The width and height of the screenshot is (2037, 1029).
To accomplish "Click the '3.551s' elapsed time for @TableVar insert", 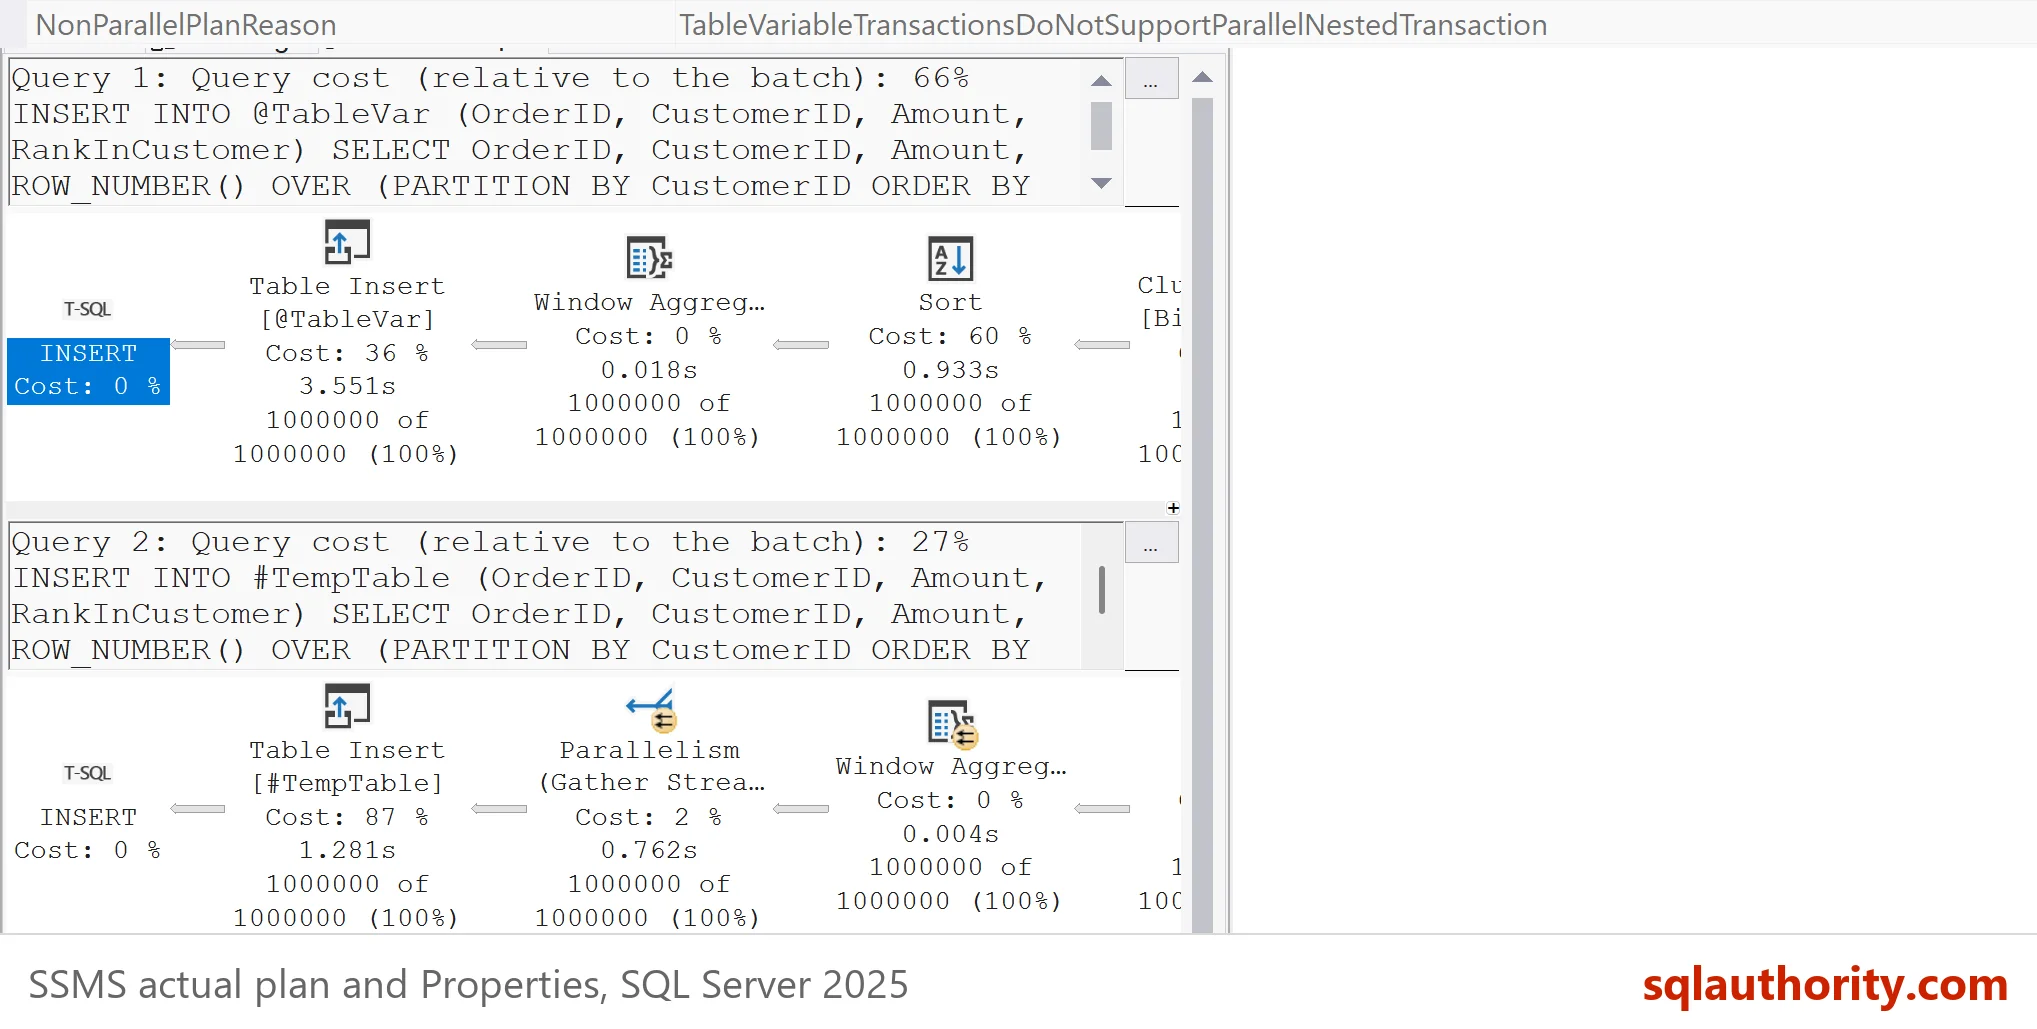I will tap(347, 386).
